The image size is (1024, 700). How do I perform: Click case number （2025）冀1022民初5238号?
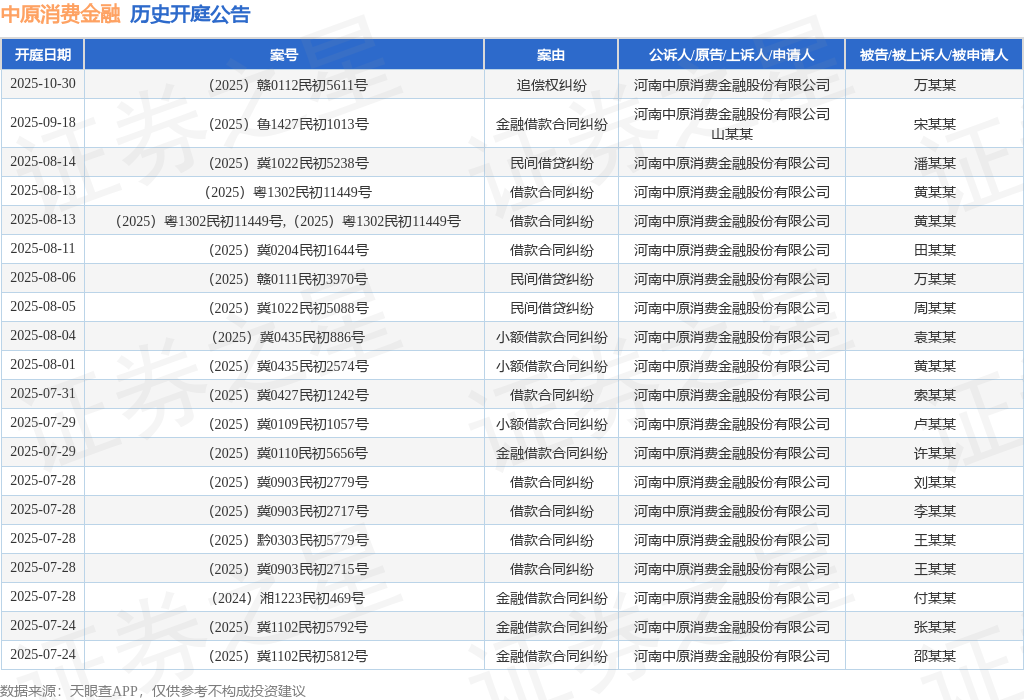[284, 163]
